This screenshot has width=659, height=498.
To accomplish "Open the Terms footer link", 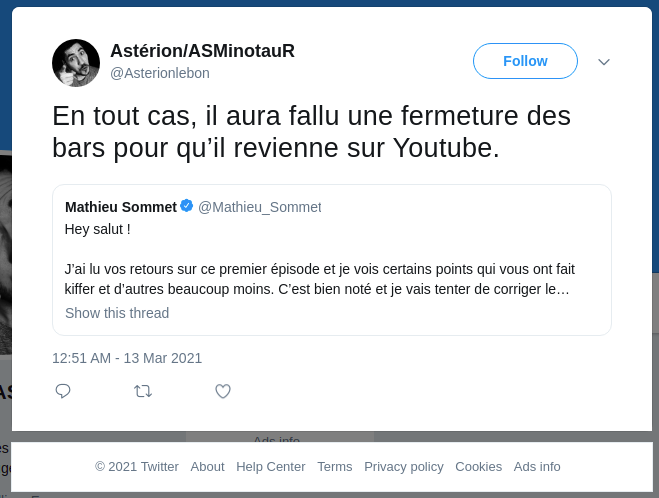I will pos(335,466).
